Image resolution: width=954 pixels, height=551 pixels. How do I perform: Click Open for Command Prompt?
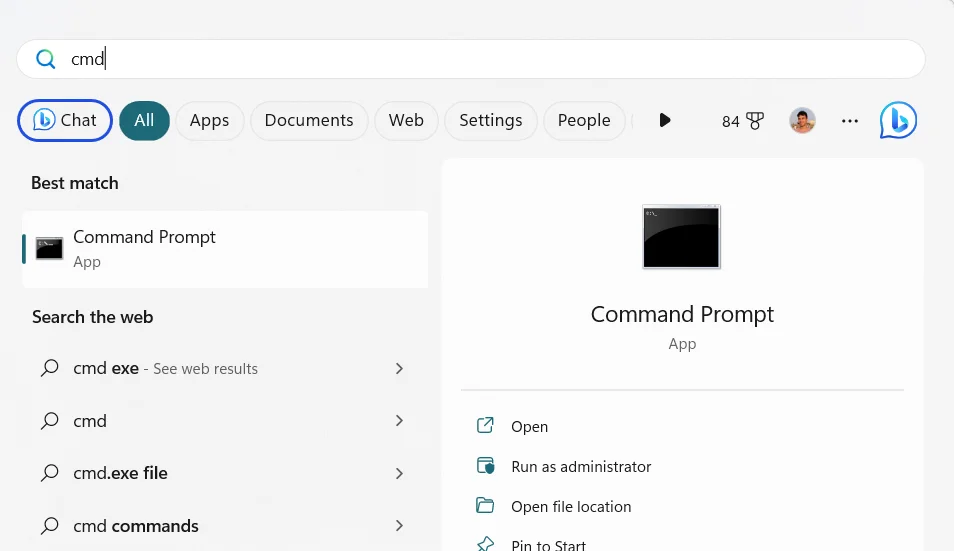click(x=529, y=427)
